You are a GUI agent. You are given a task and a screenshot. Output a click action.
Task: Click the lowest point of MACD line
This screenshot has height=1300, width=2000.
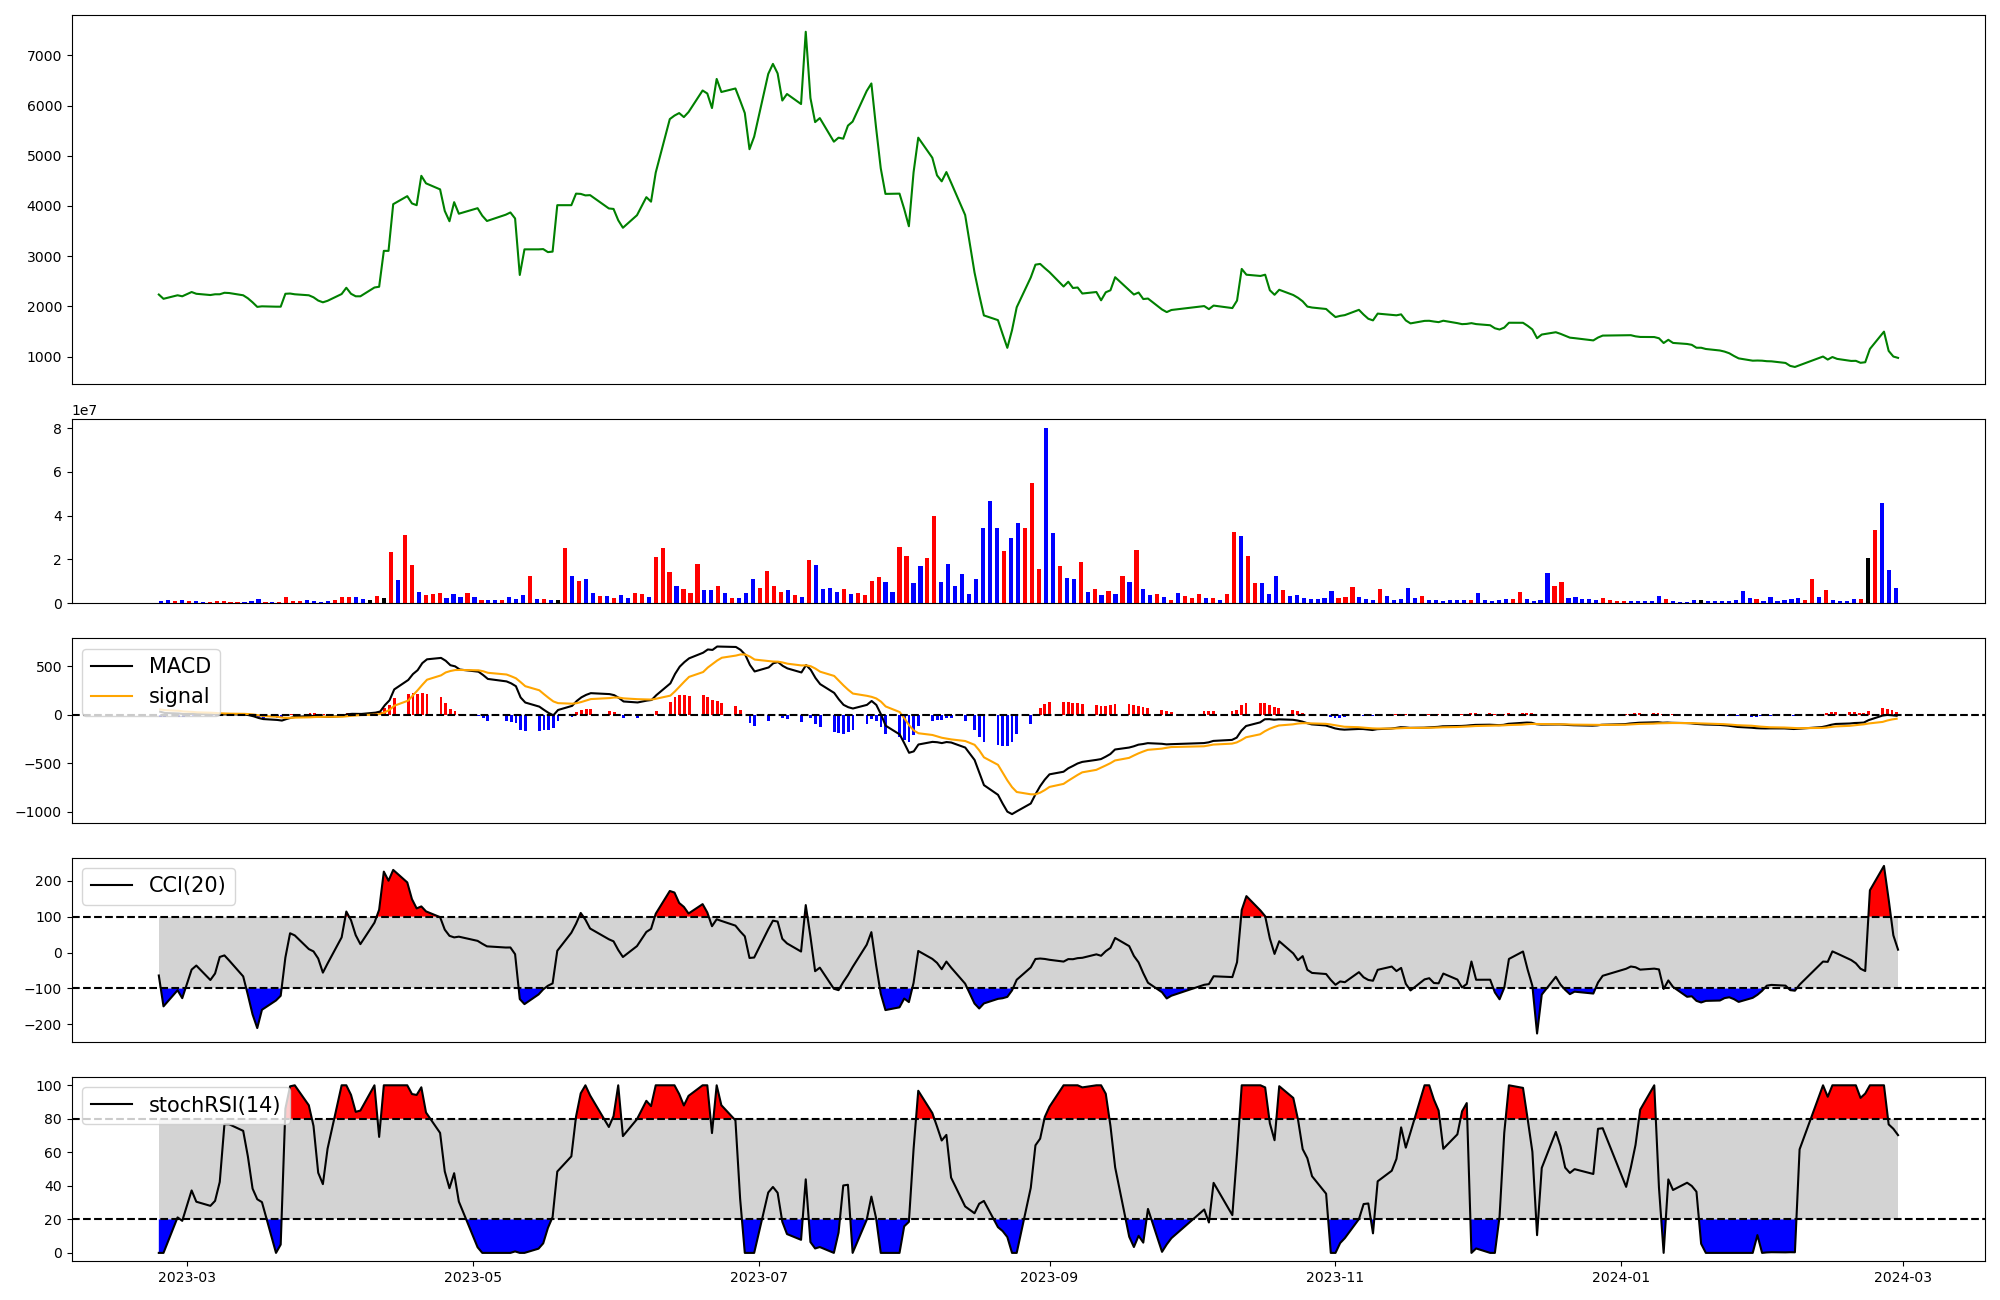(x=1012, y=813)
